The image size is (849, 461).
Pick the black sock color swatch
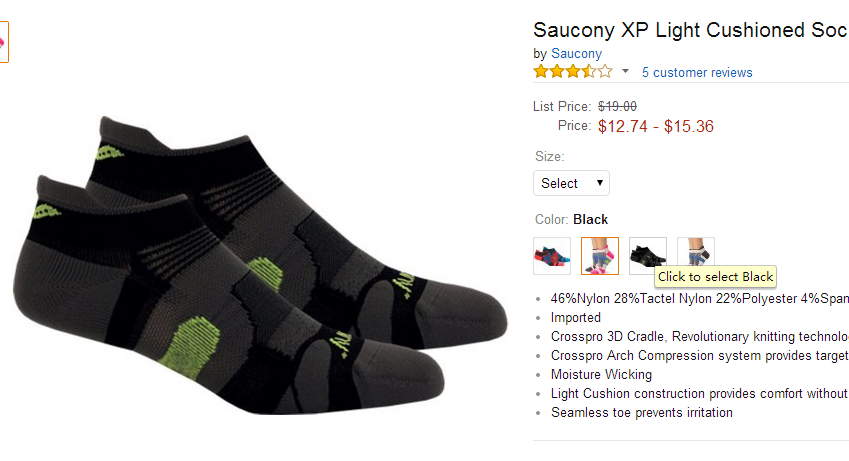(647, 252)
